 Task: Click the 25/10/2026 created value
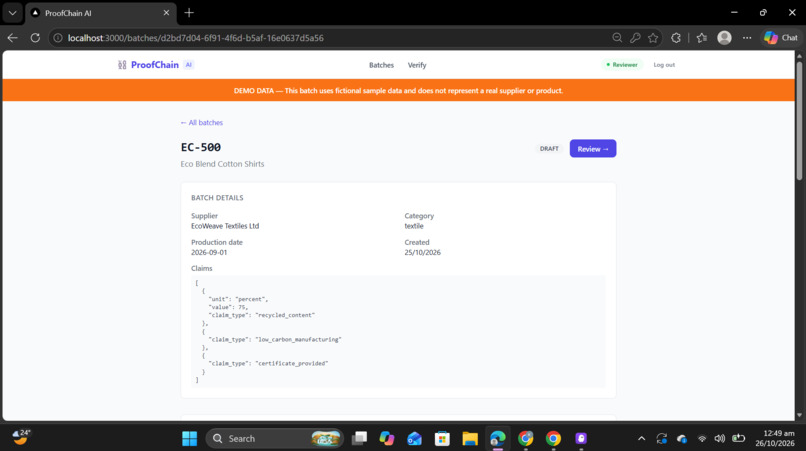coord(423,252)
